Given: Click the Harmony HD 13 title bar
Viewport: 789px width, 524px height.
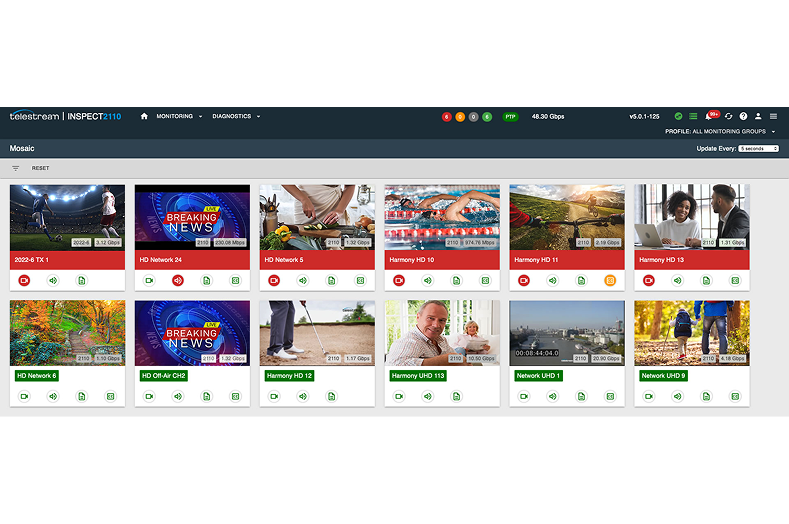Looking at the screenshot, I should click(692, 260).
